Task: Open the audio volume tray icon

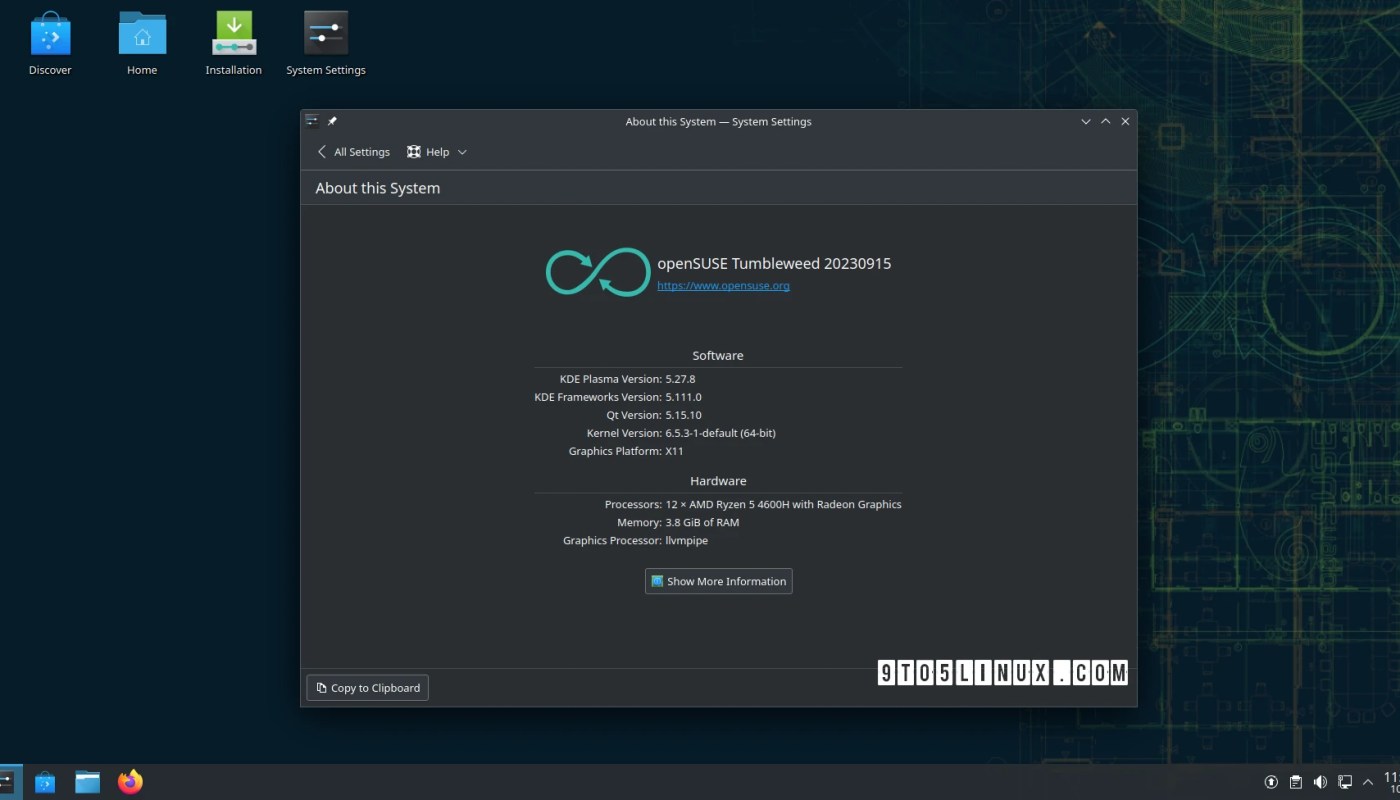Action: [1320, 782]
